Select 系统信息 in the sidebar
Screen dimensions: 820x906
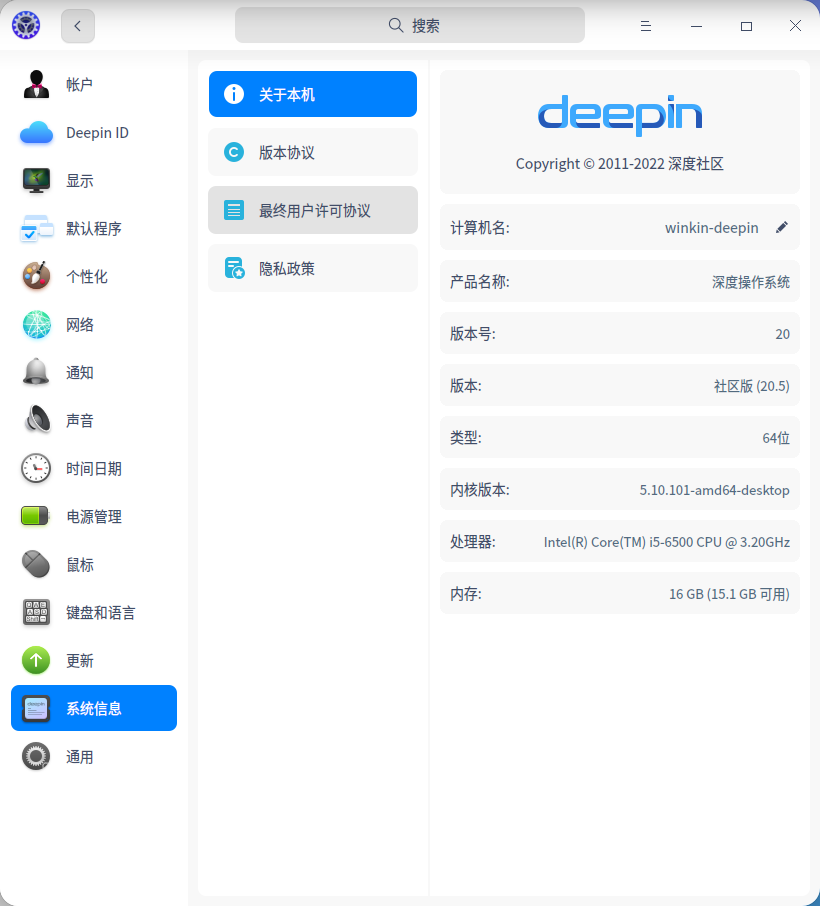[x=94, y=708]
